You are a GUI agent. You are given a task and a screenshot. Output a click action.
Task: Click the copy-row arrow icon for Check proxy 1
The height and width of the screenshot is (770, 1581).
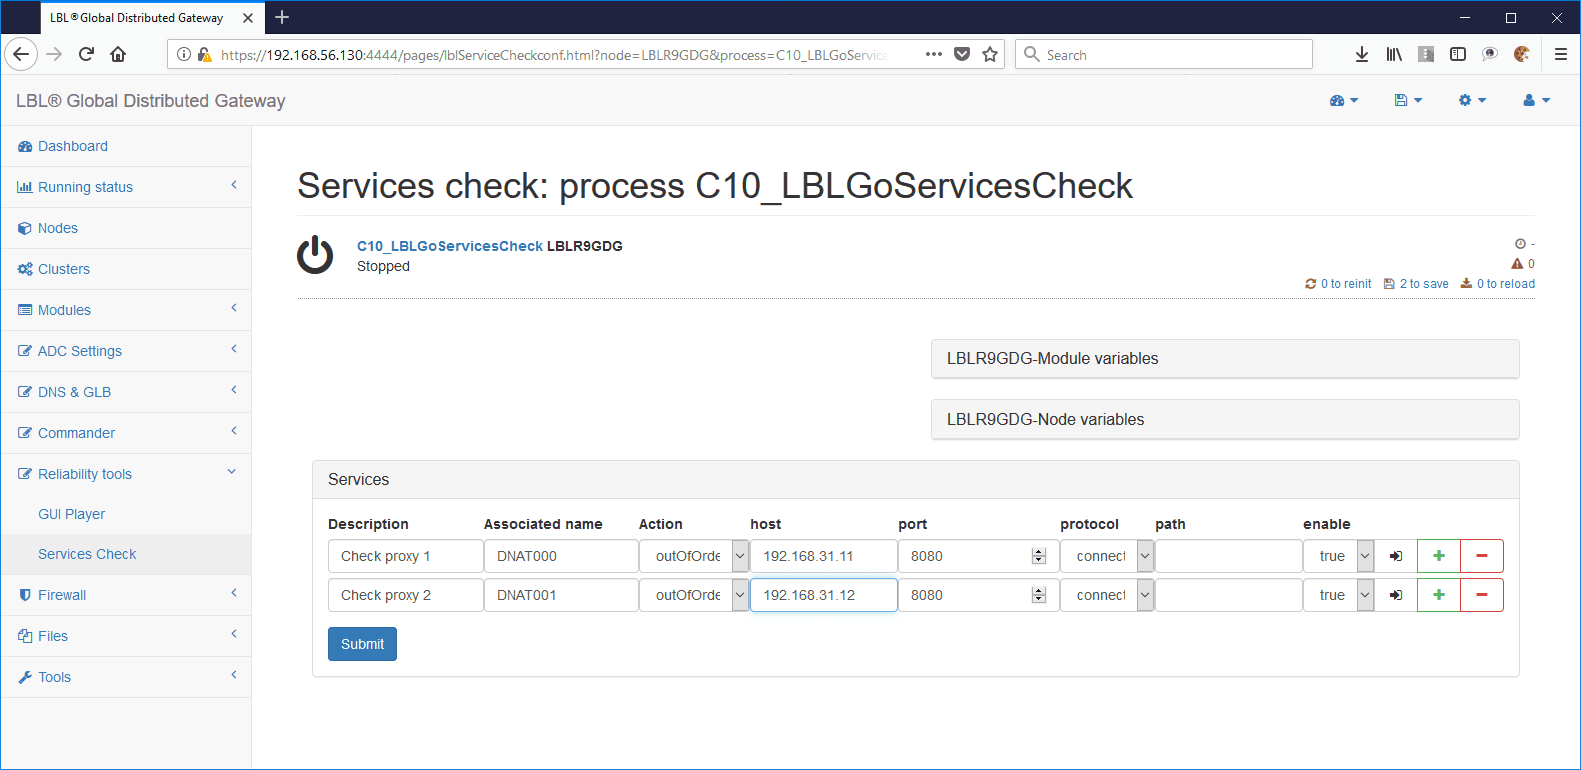point(1396,556)
